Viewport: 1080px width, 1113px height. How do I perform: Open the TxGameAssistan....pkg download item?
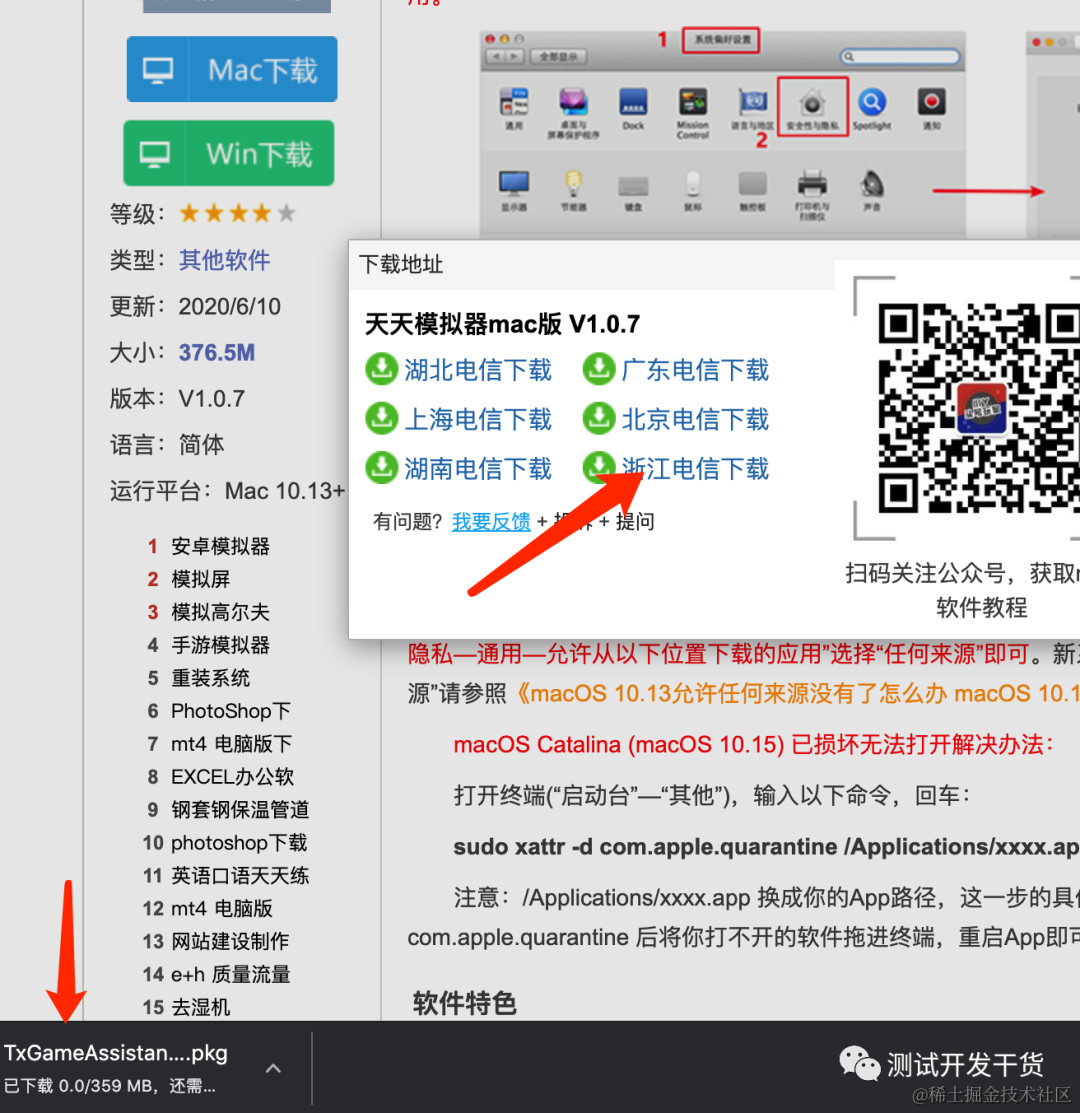(116, 1067)
